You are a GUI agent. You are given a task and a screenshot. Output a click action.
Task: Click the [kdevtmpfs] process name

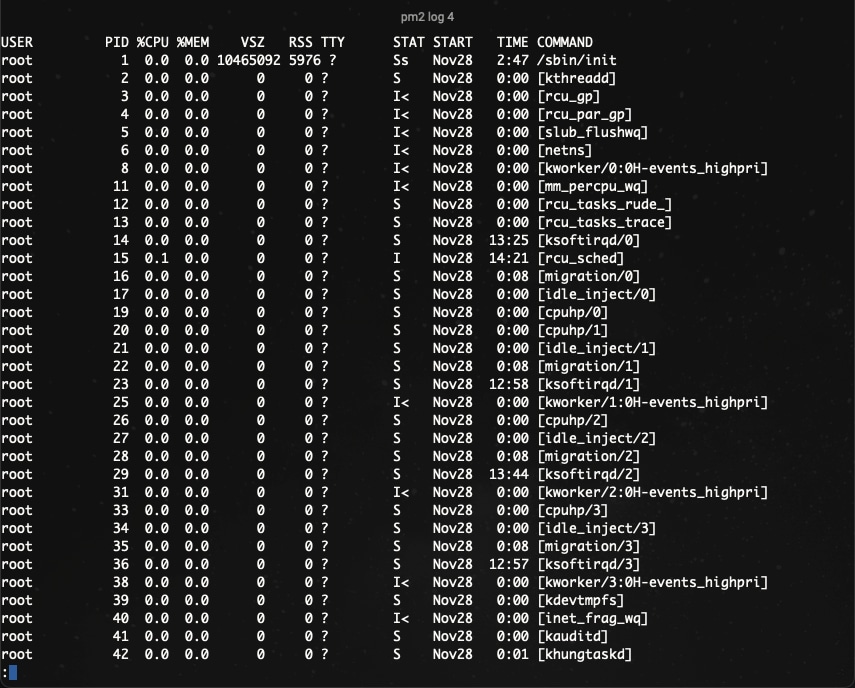[581, 600]
